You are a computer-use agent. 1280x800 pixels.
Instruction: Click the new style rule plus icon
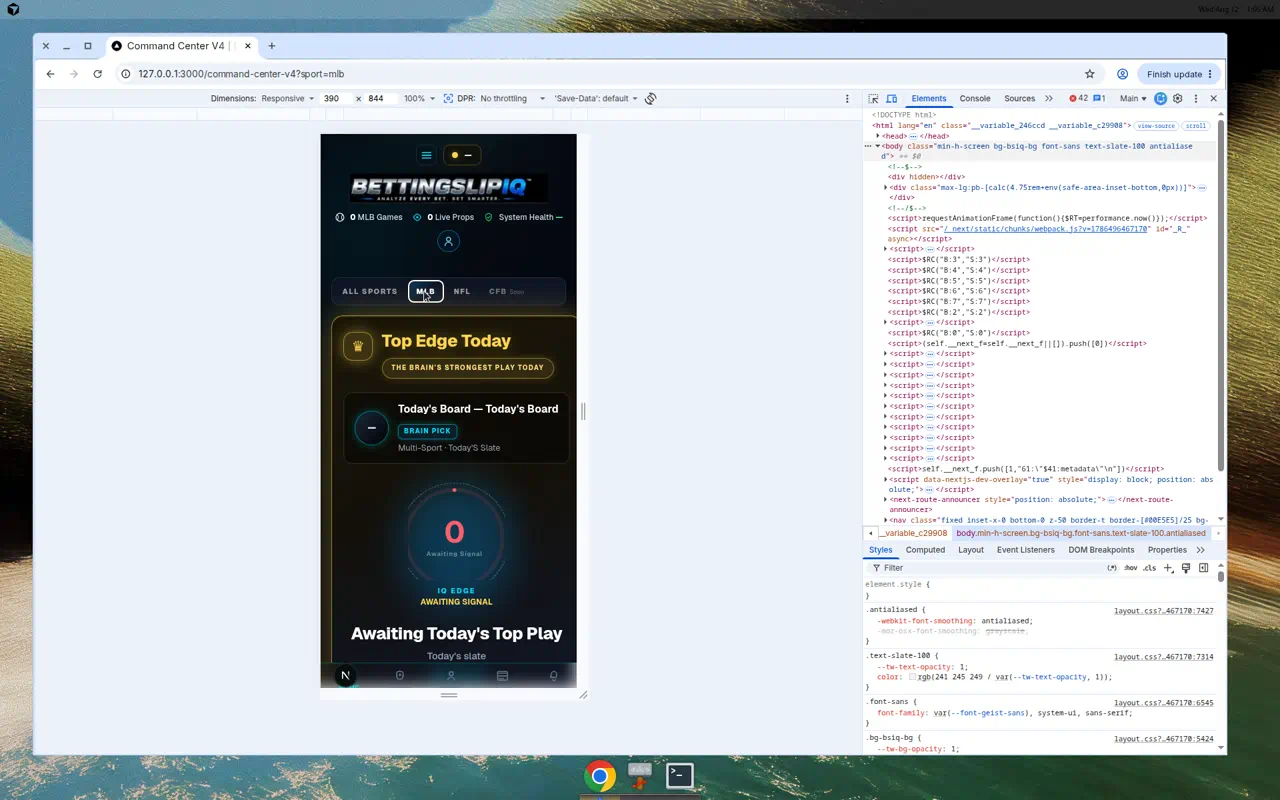coord(1168,568)
